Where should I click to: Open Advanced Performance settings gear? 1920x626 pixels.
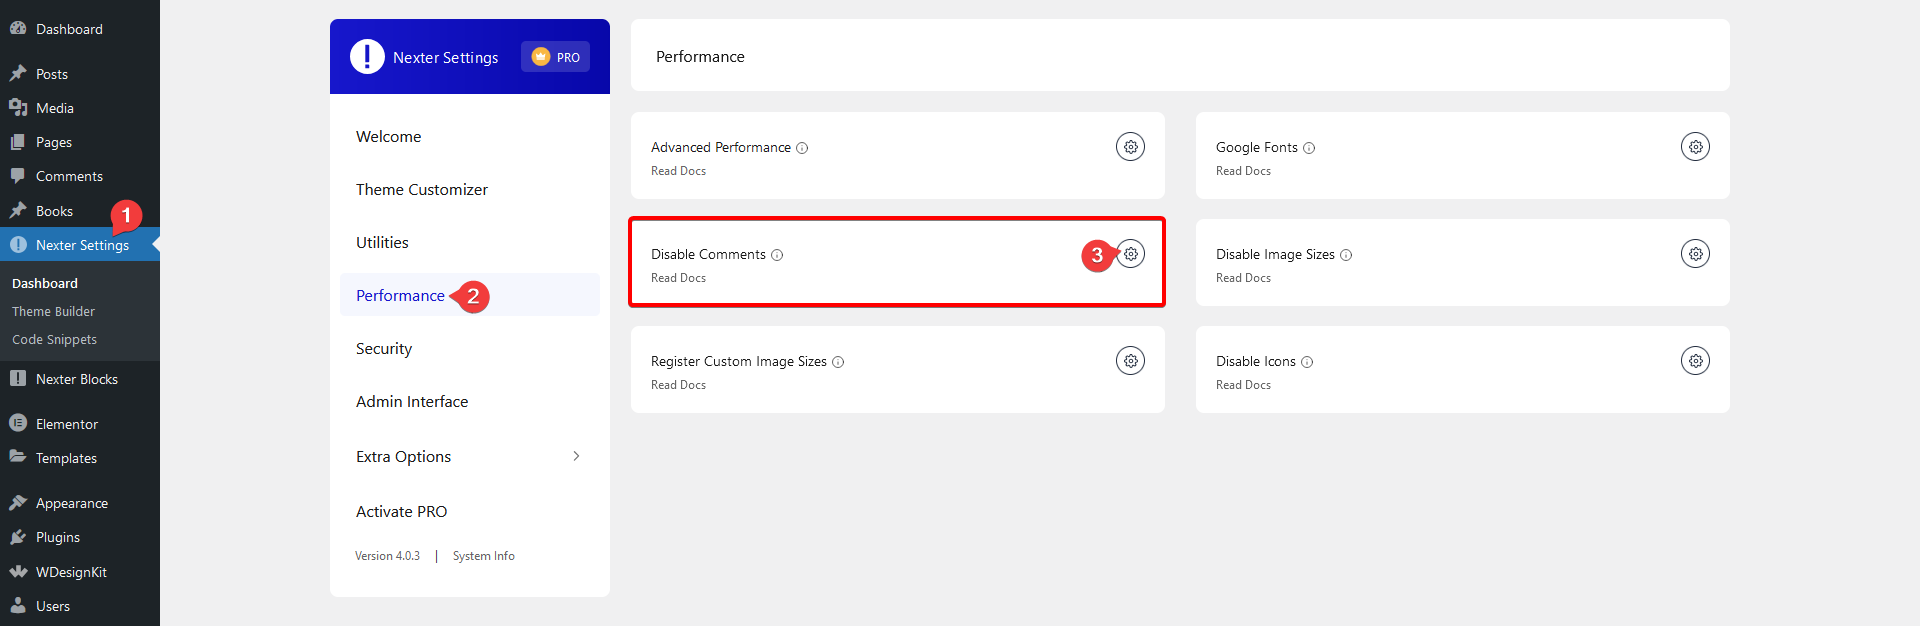1130,147
